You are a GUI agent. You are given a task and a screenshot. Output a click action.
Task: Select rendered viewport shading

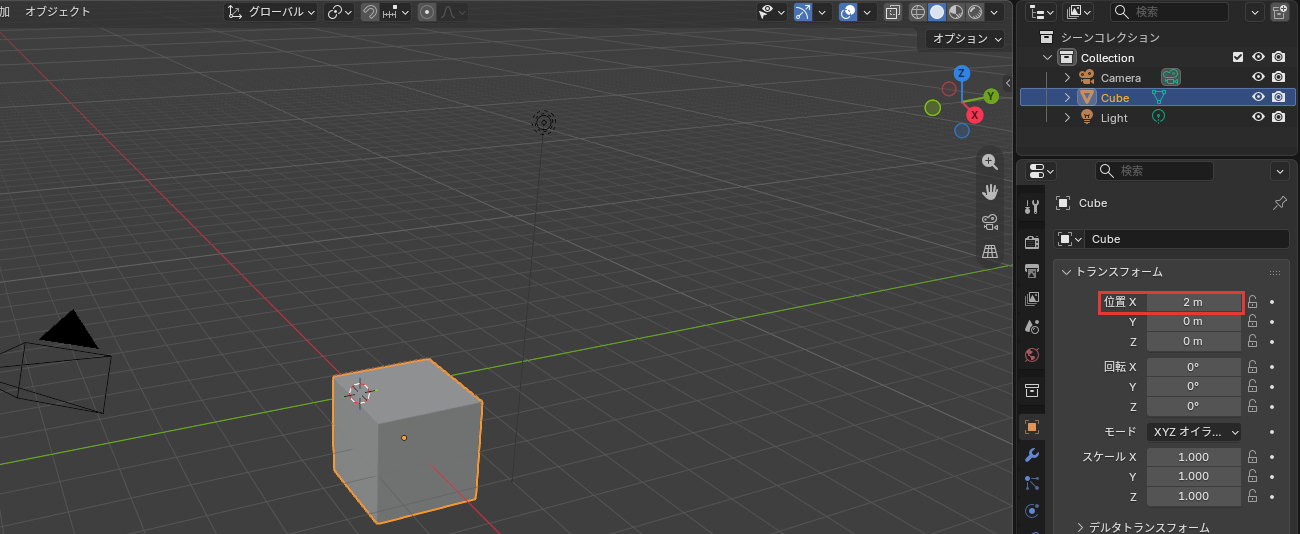click(973, 12)
